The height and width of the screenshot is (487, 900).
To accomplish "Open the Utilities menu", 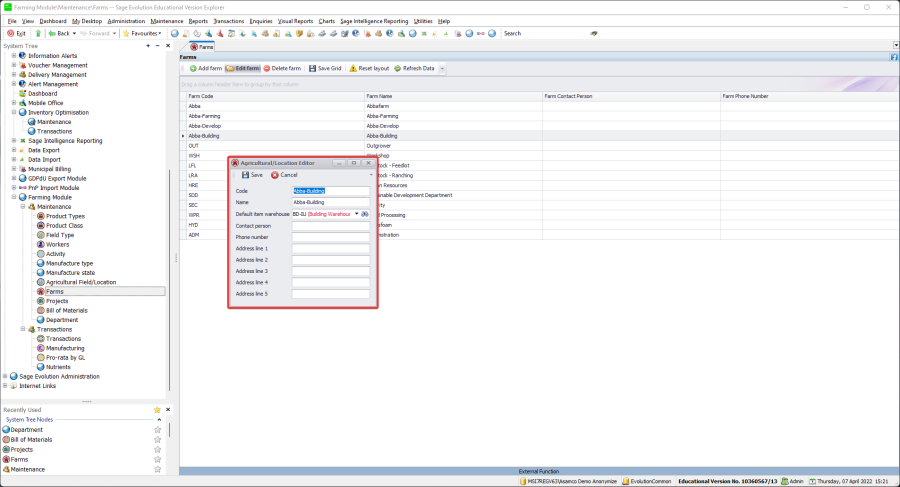I will pyautogui.click(x=422, y=20).
